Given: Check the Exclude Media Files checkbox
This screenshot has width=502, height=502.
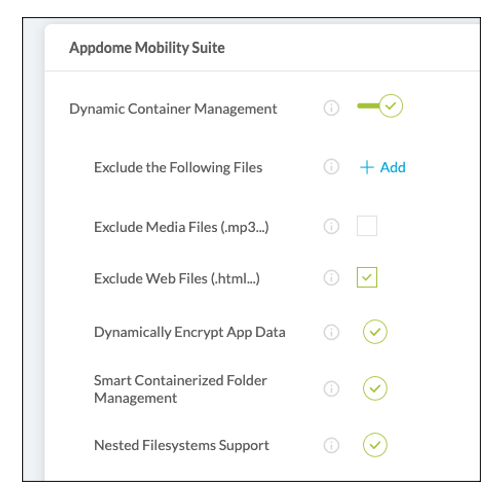Looking at the screenshot, I should click(x=367, y=226).
